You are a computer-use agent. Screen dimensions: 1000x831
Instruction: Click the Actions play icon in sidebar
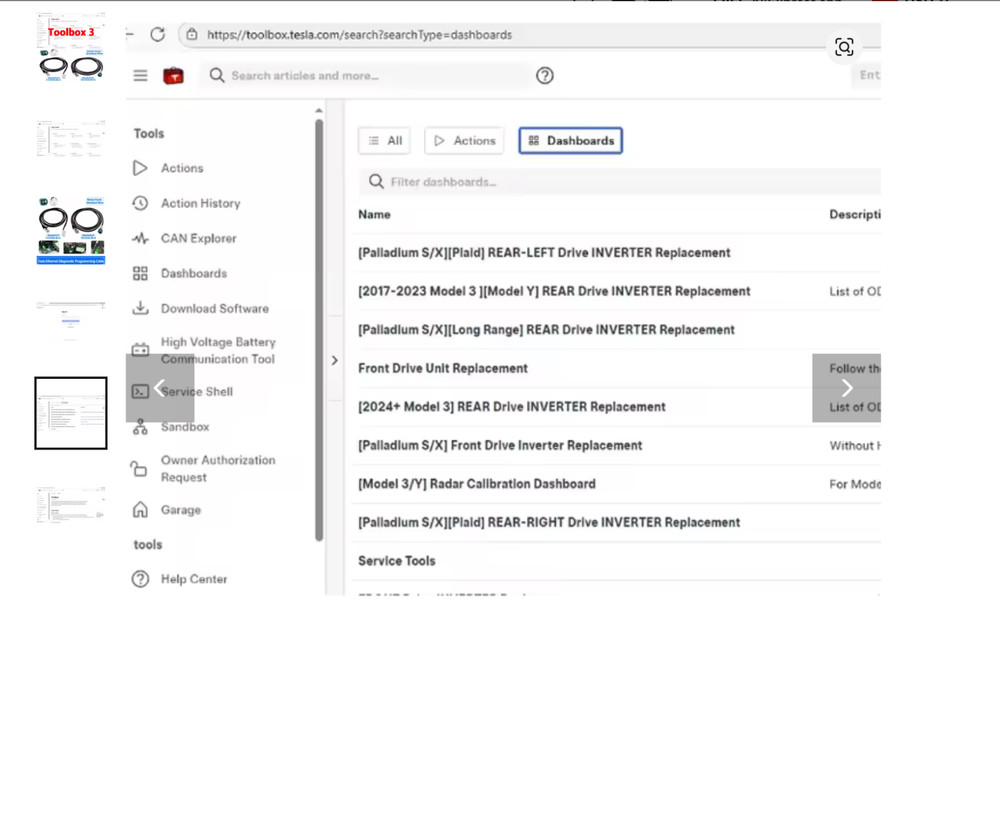coord(140,168)
